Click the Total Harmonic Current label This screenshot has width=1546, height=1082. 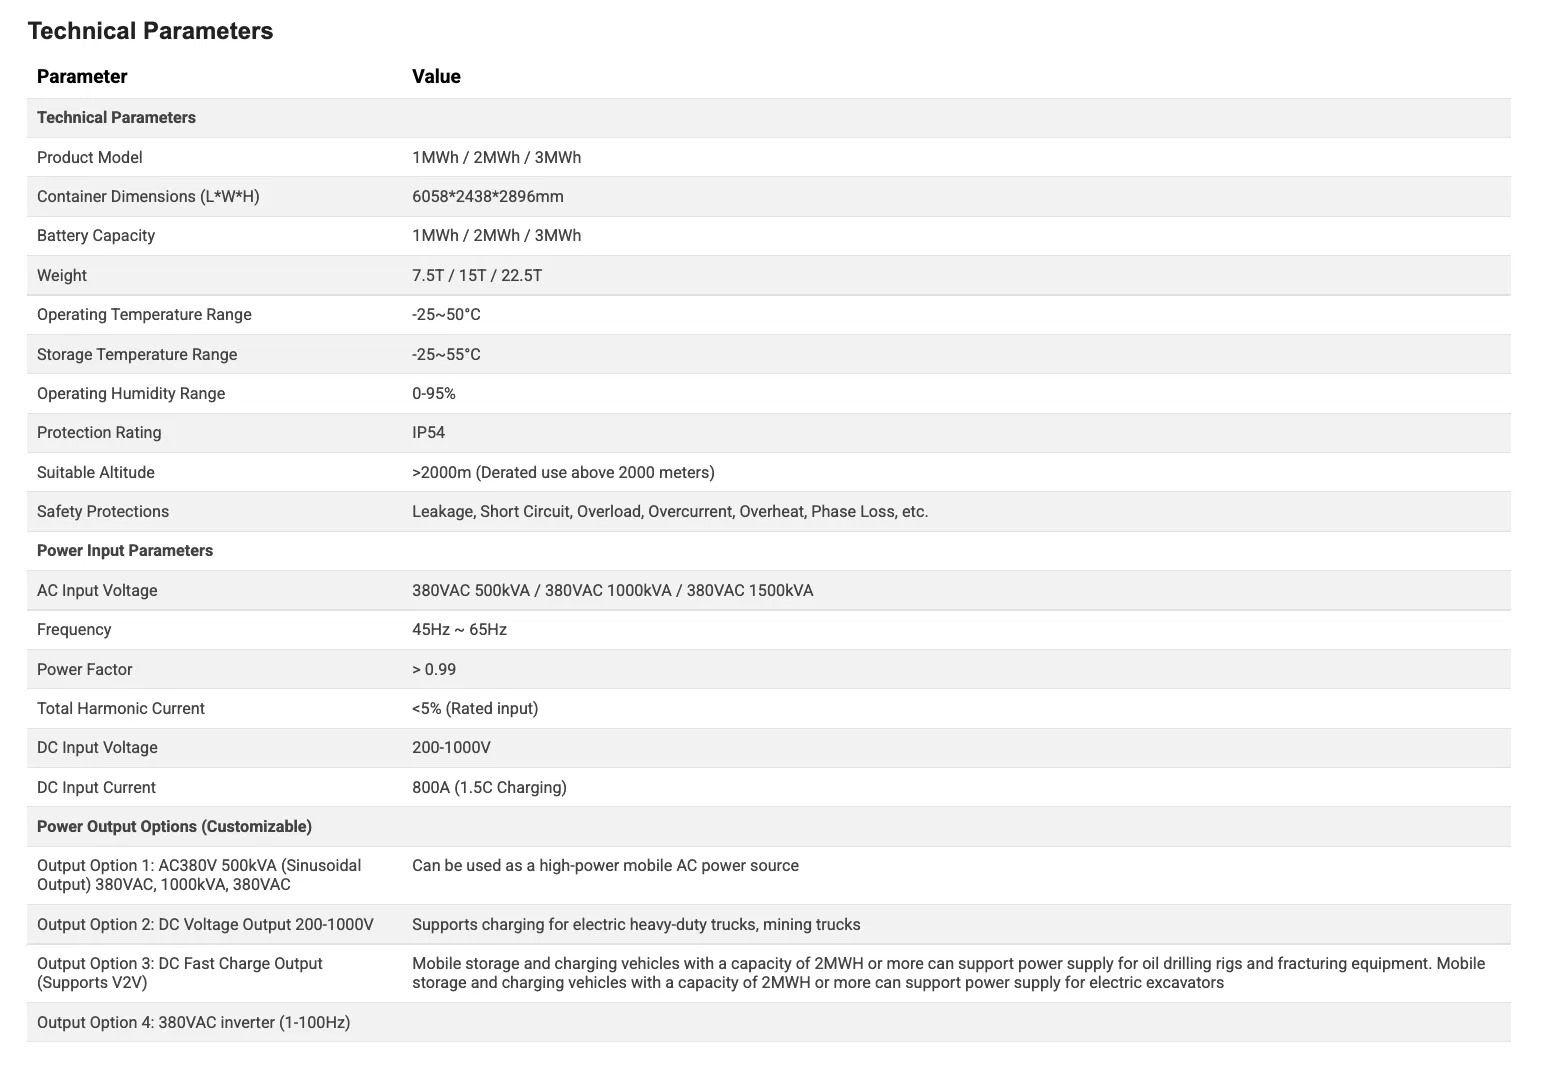click(x=121, y=709)
